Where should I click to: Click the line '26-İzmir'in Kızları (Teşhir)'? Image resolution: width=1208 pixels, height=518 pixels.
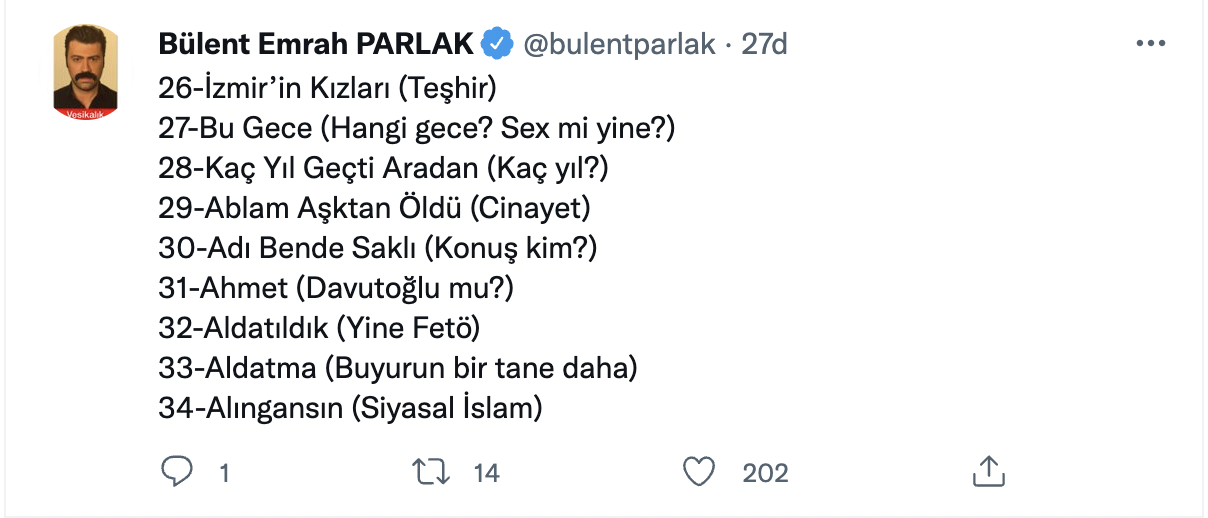(x=328, y=88)
